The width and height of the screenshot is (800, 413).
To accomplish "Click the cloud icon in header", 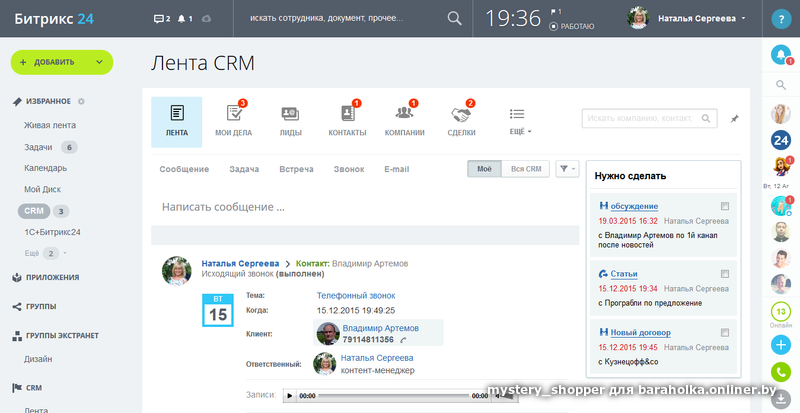I will click(206, 19).
